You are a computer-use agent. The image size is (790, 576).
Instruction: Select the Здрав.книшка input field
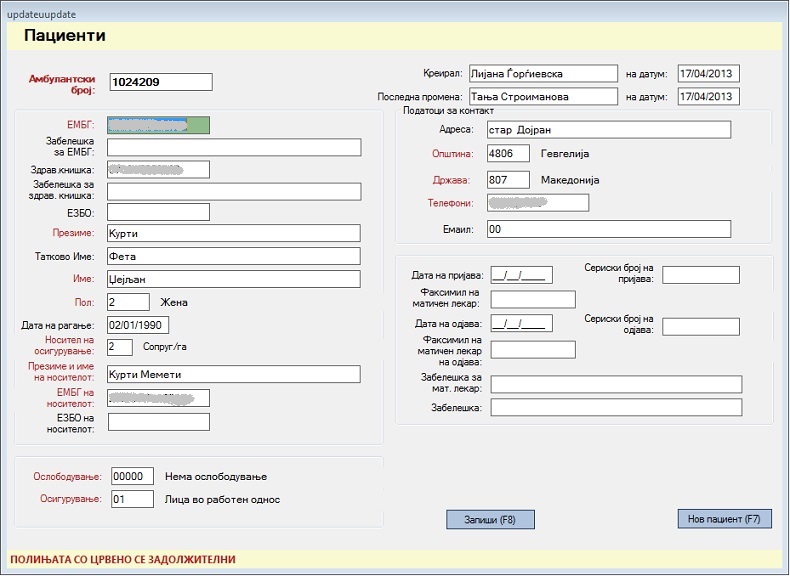coord(159,169)
